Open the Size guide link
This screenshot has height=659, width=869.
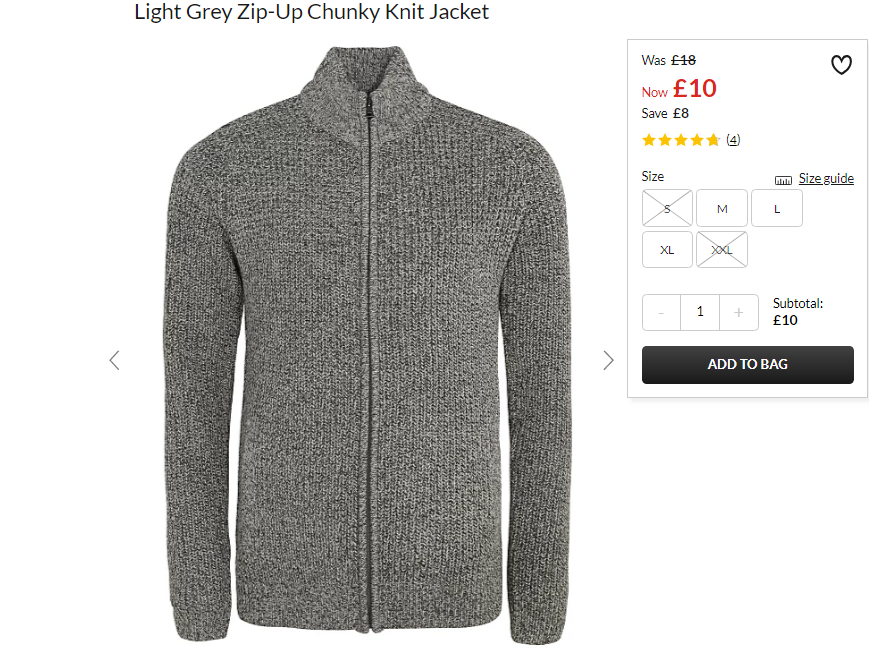pyautogui.click(x=826, y=178)
